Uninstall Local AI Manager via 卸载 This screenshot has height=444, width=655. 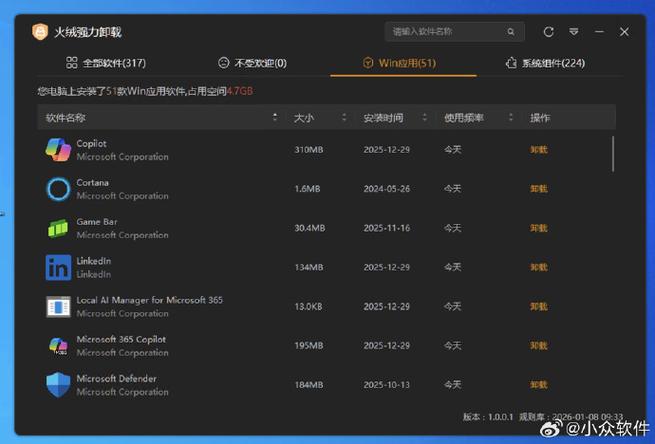[538, 307]
